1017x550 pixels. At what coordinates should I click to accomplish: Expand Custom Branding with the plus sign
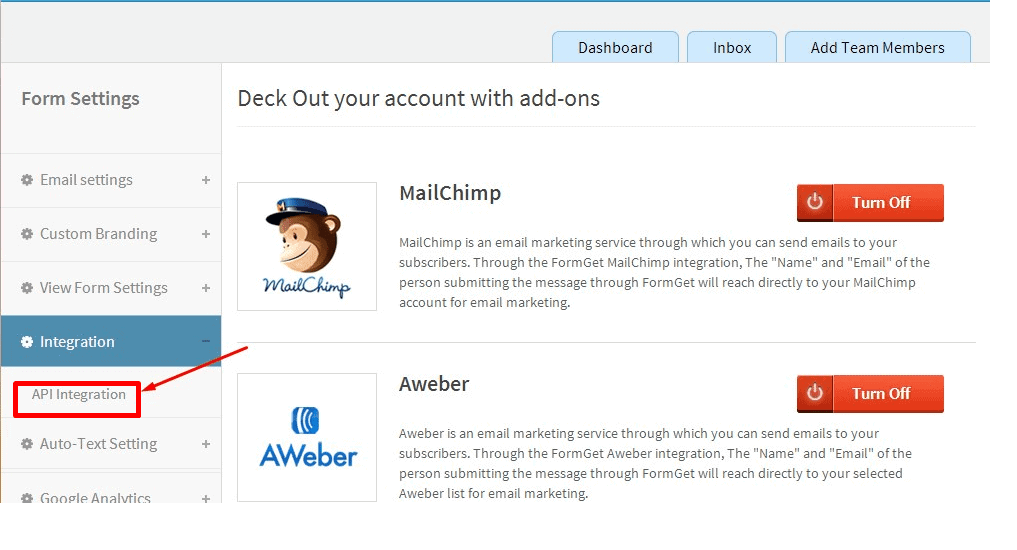click(206, 233)
